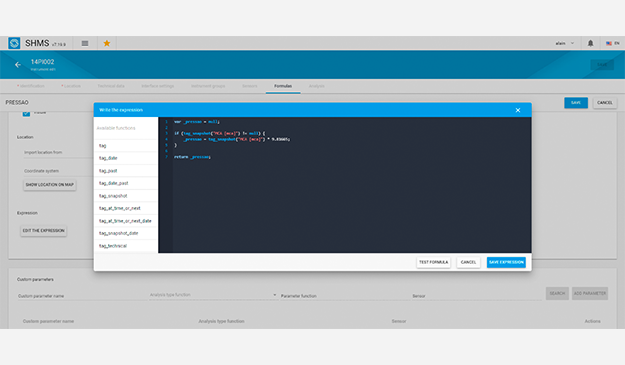This screenshot has width=625, height=365.
Task: Switch to the Sensors tab
Action: tap(250, 86)
